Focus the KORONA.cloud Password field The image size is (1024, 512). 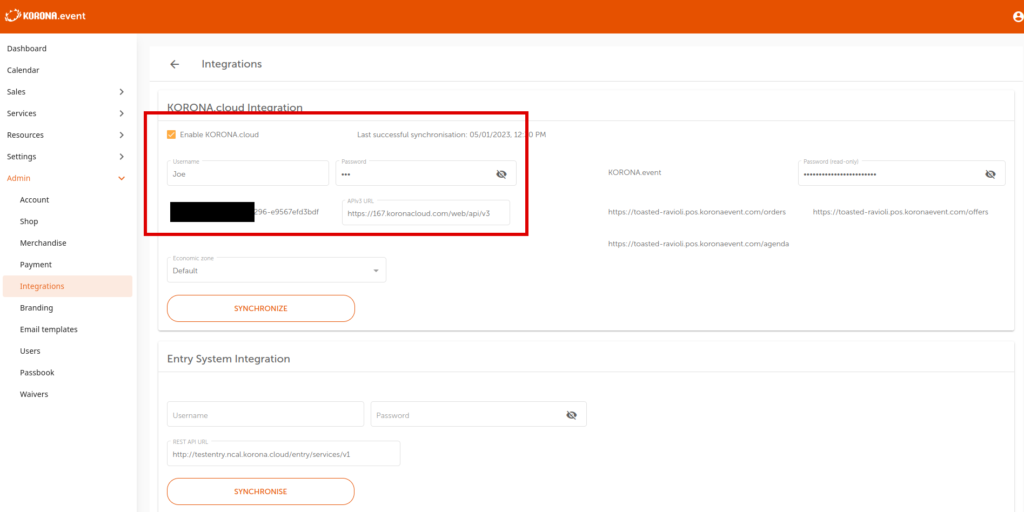(x=426, y=173)
